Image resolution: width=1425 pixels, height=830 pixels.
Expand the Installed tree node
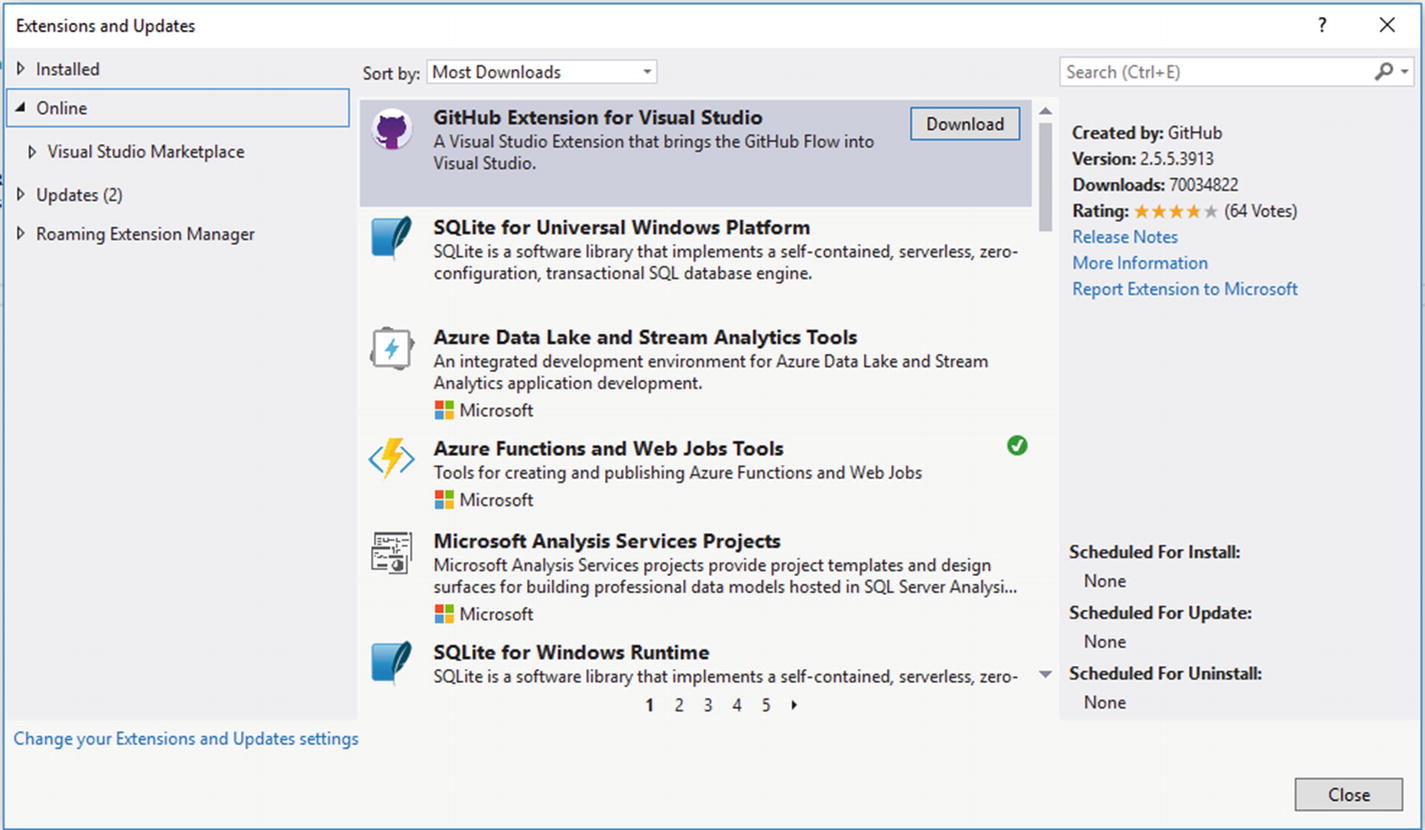pyautogui.click(x=20, y=69)
